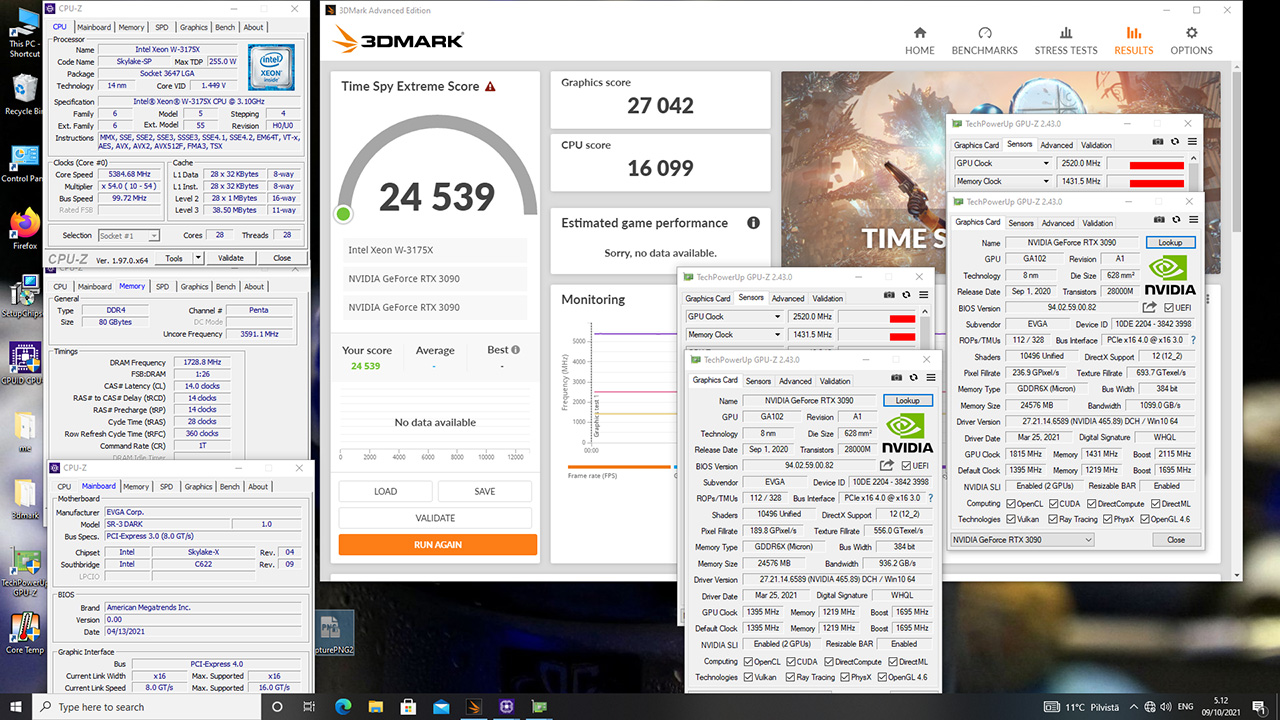Open Memory Clock dropdown in GPU-Z Sensors above Monitoring chart
The image size is (1280, 720).
777,335
